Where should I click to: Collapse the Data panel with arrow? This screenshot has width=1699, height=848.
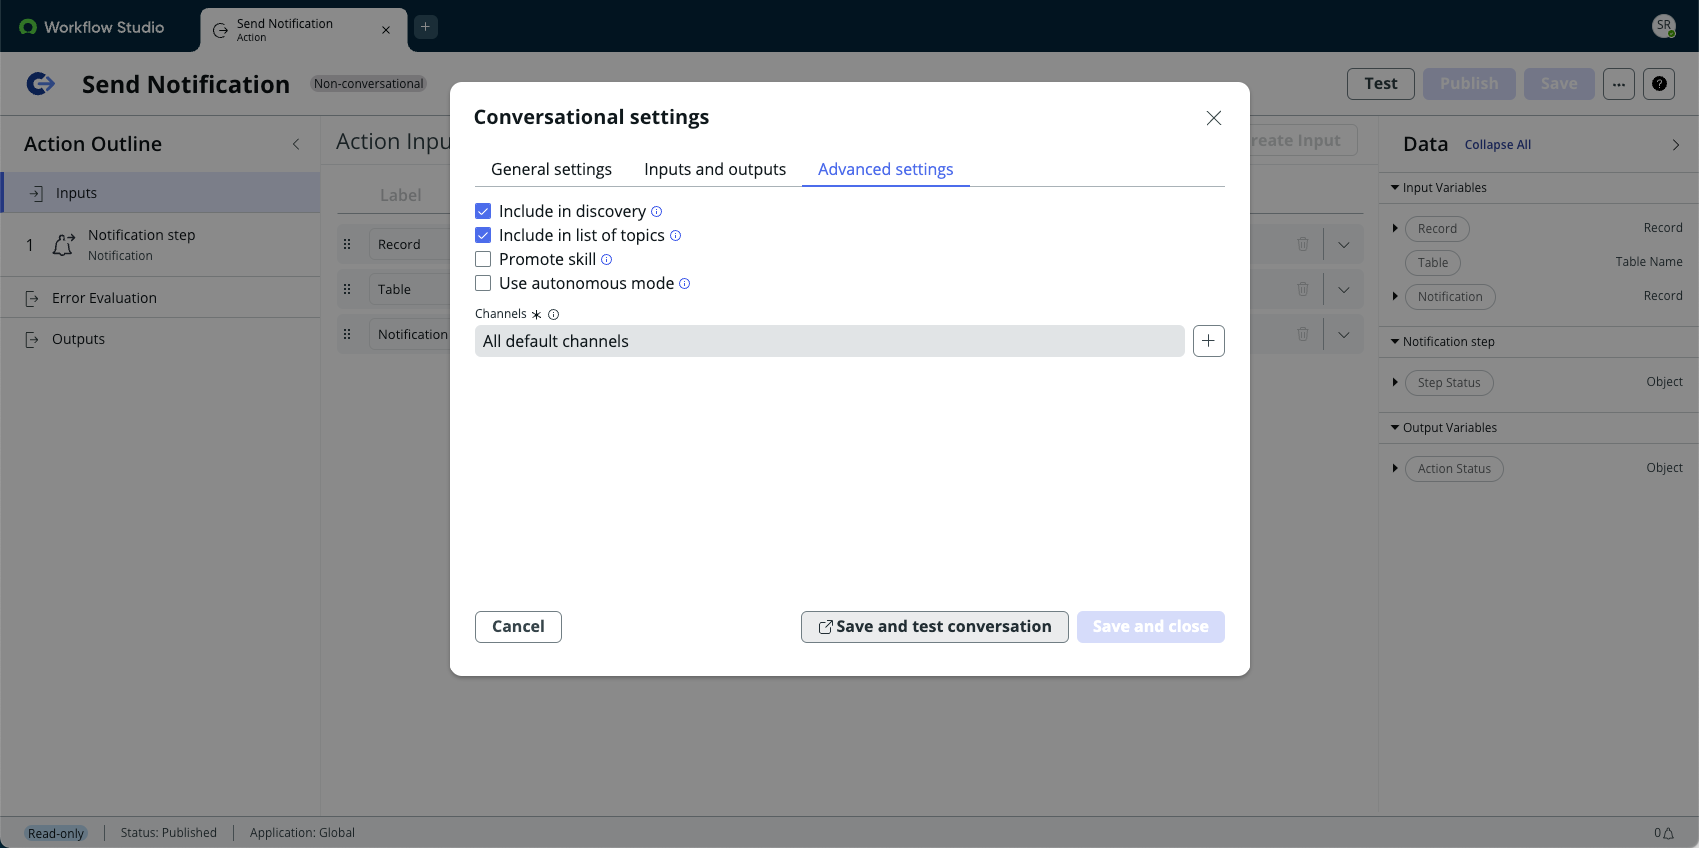pyautogui.click(x=1675, y=145)
